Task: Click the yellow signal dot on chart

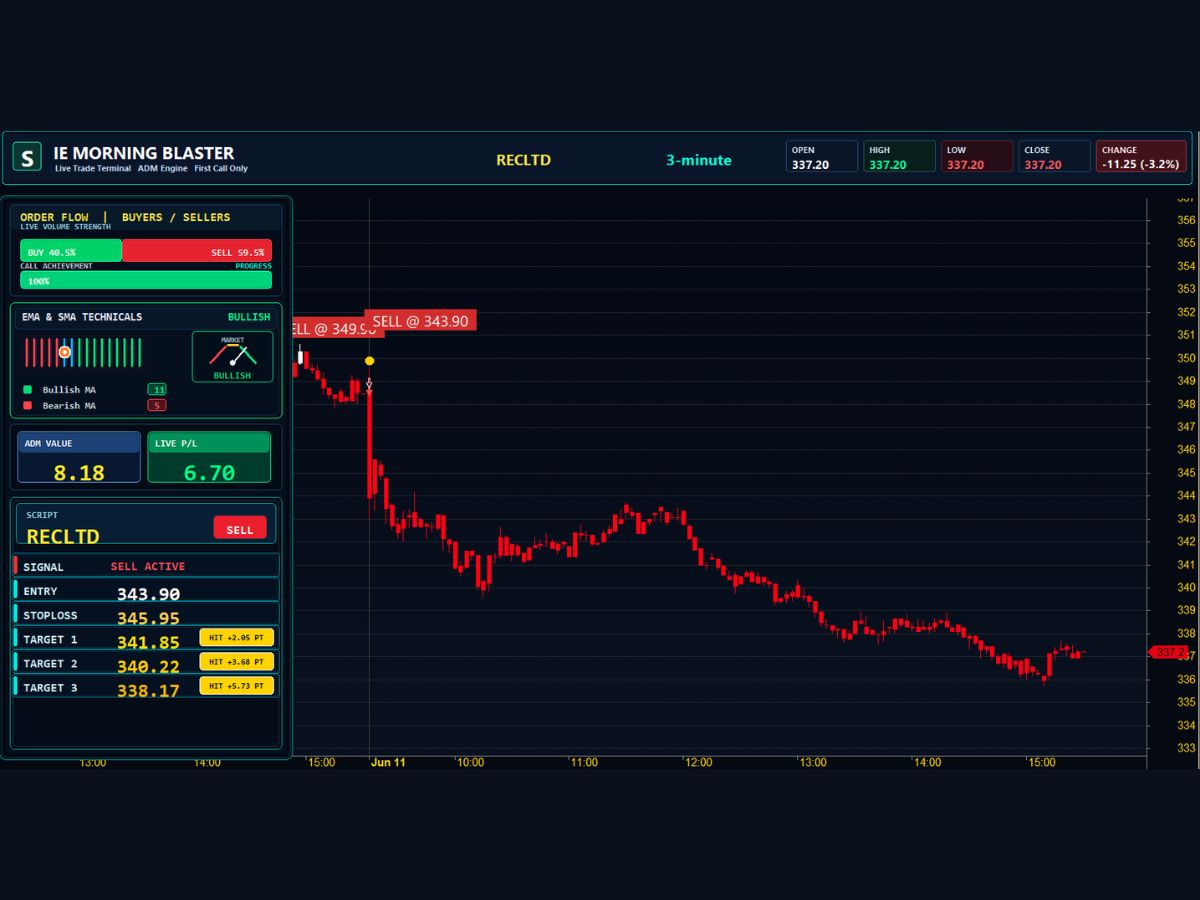Action: (369, 361)
